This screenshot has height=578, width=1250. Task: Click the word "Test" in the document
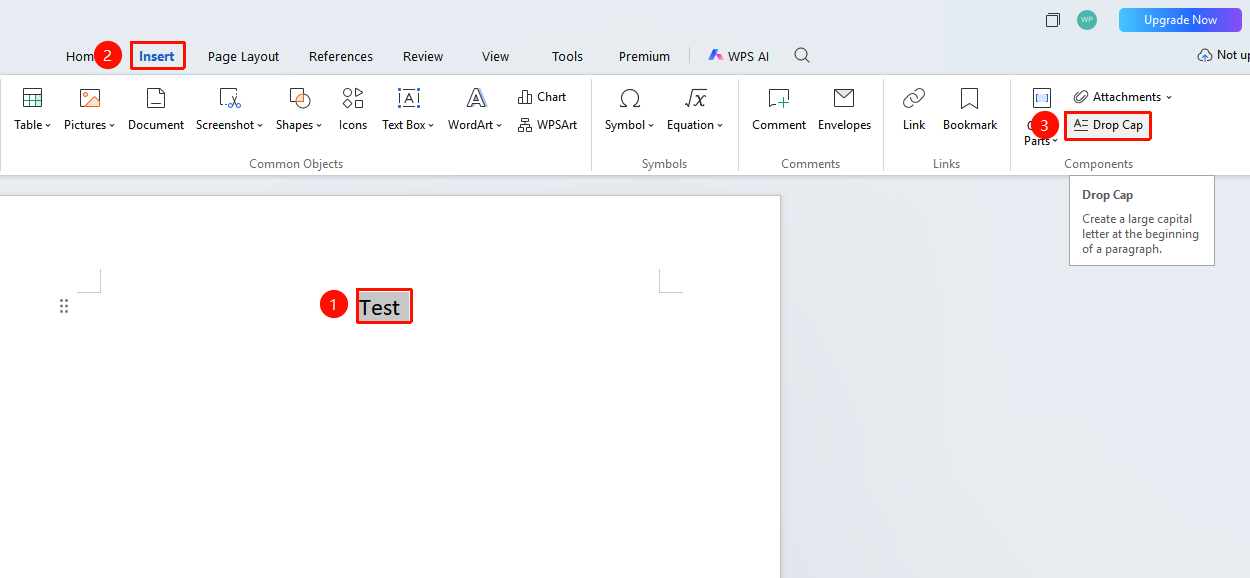[x=380, y=308]
